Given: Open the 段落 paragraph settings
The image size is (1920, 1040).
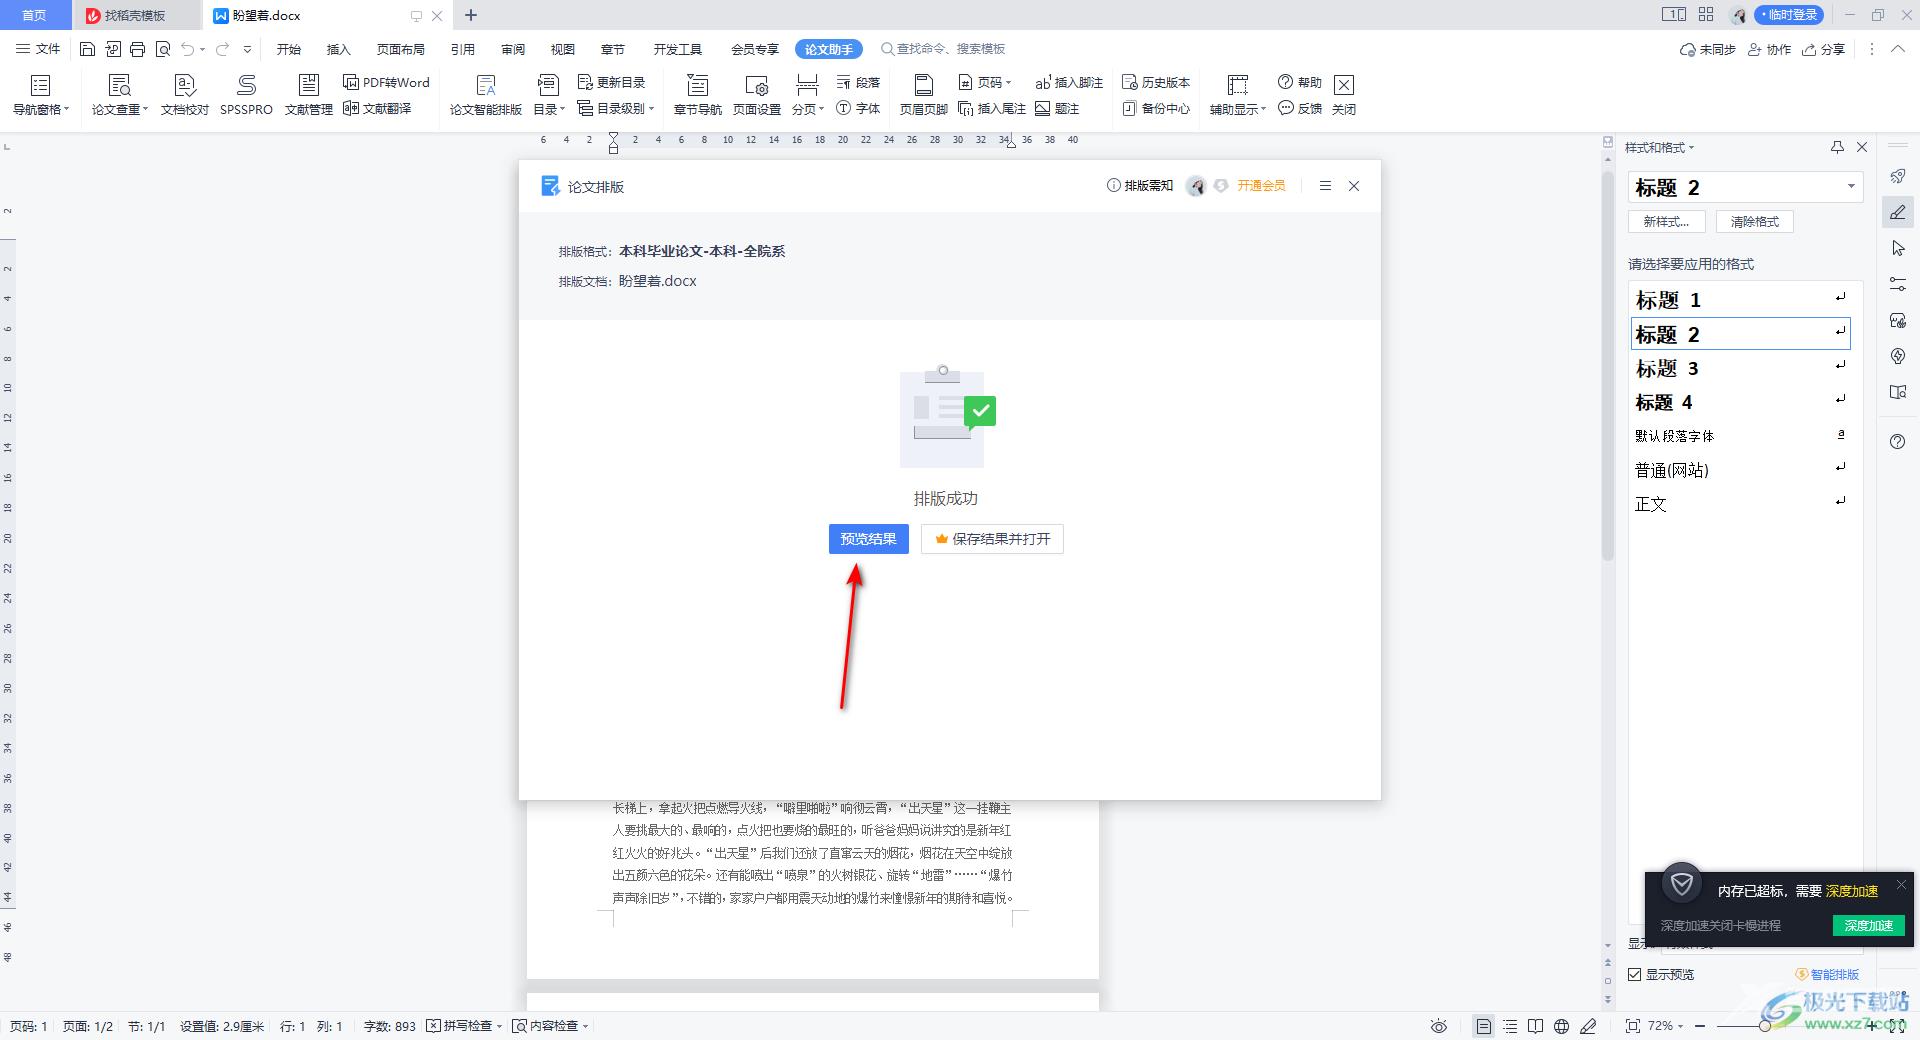Looking at the screenshot, I should pyautogui.click(x=859, y=82).
